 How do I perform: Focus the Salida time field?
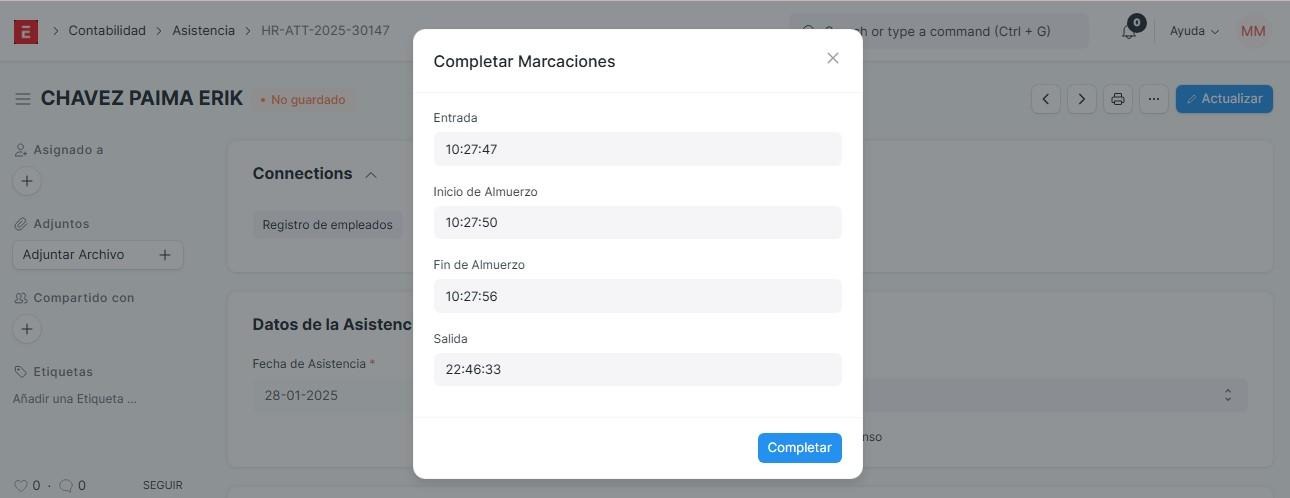point(637,369)
